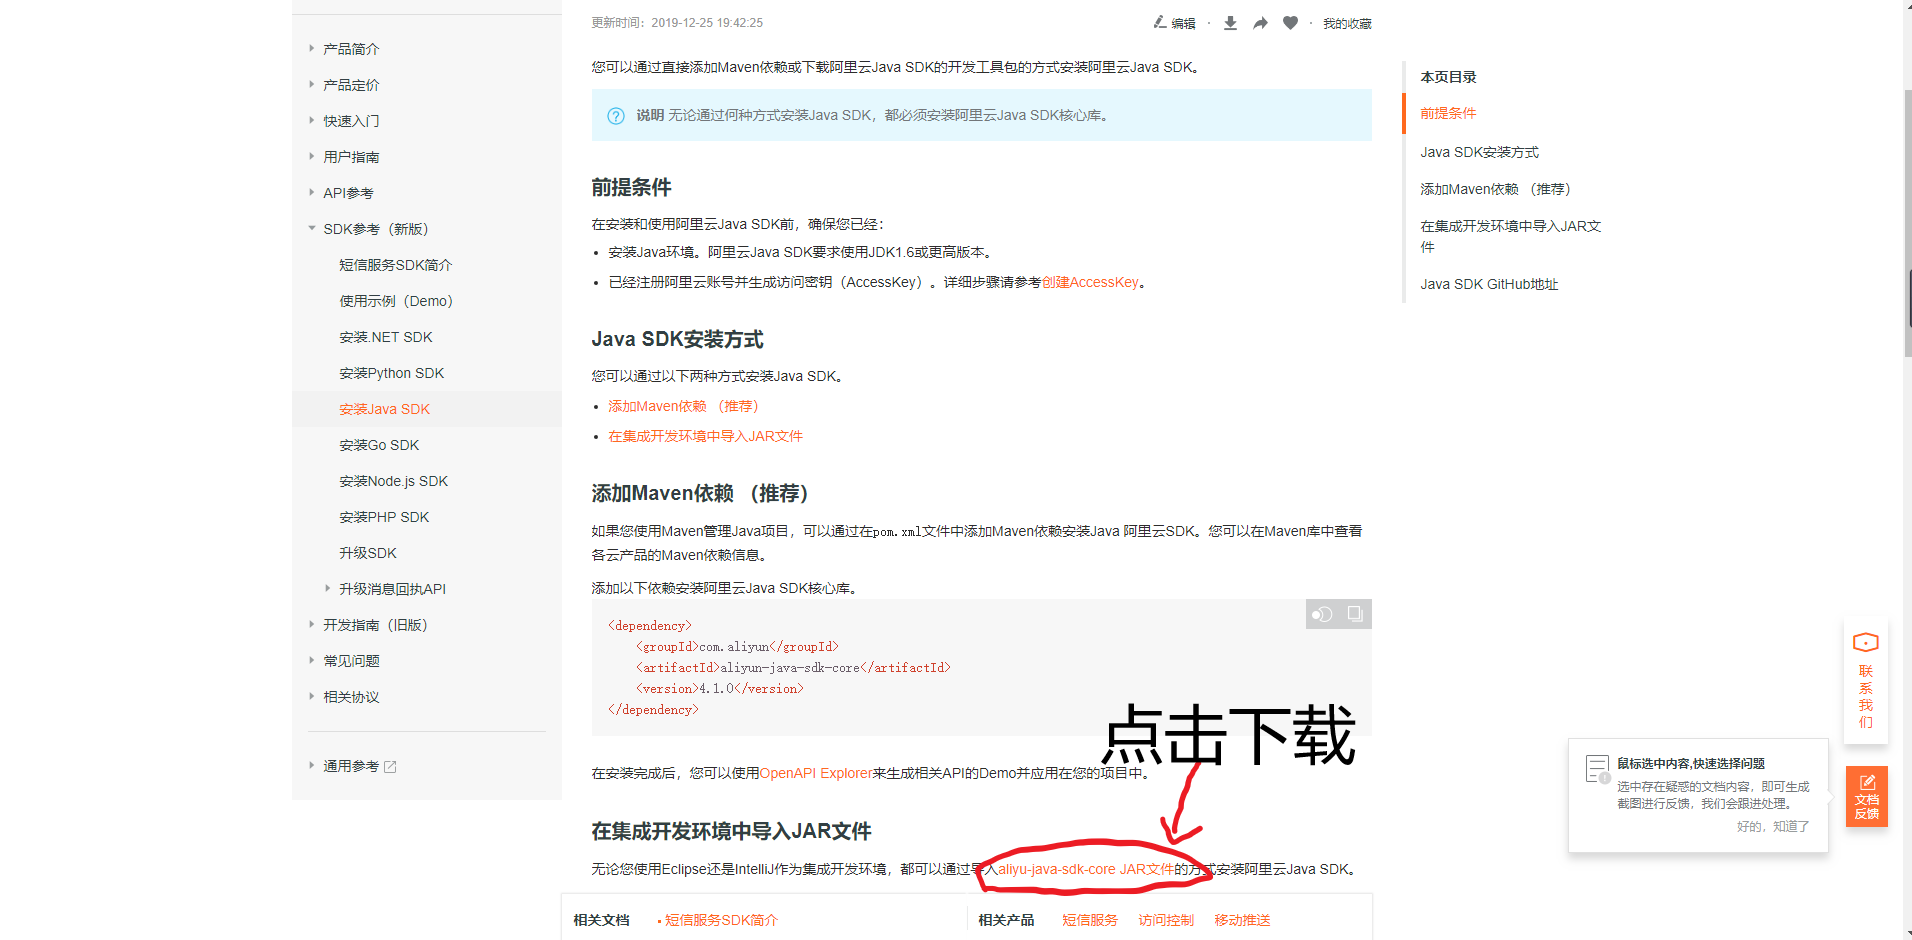Click the 编辑 pencil edit icon
Screen dimensions: 1912x940
pos(1160,22)
